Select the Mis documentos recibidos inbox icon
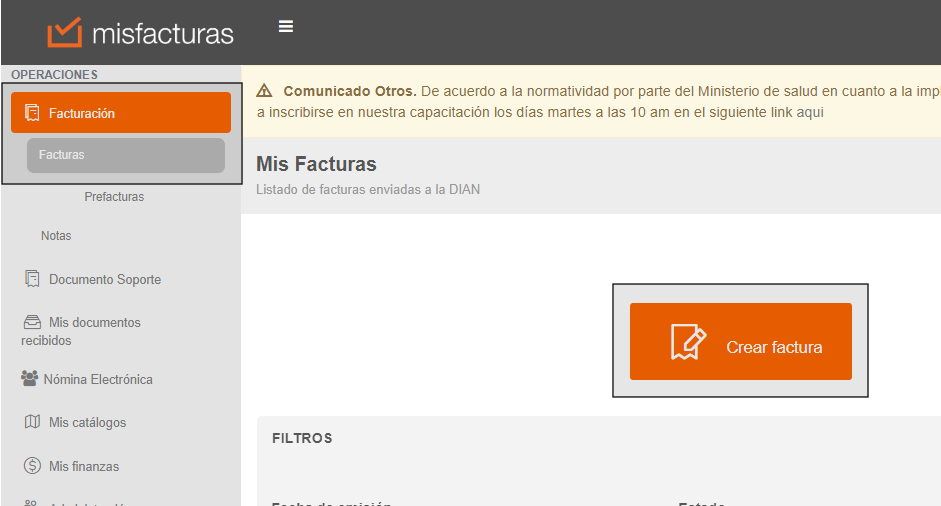This screenshot has height=506, width=941. point(32,322)
